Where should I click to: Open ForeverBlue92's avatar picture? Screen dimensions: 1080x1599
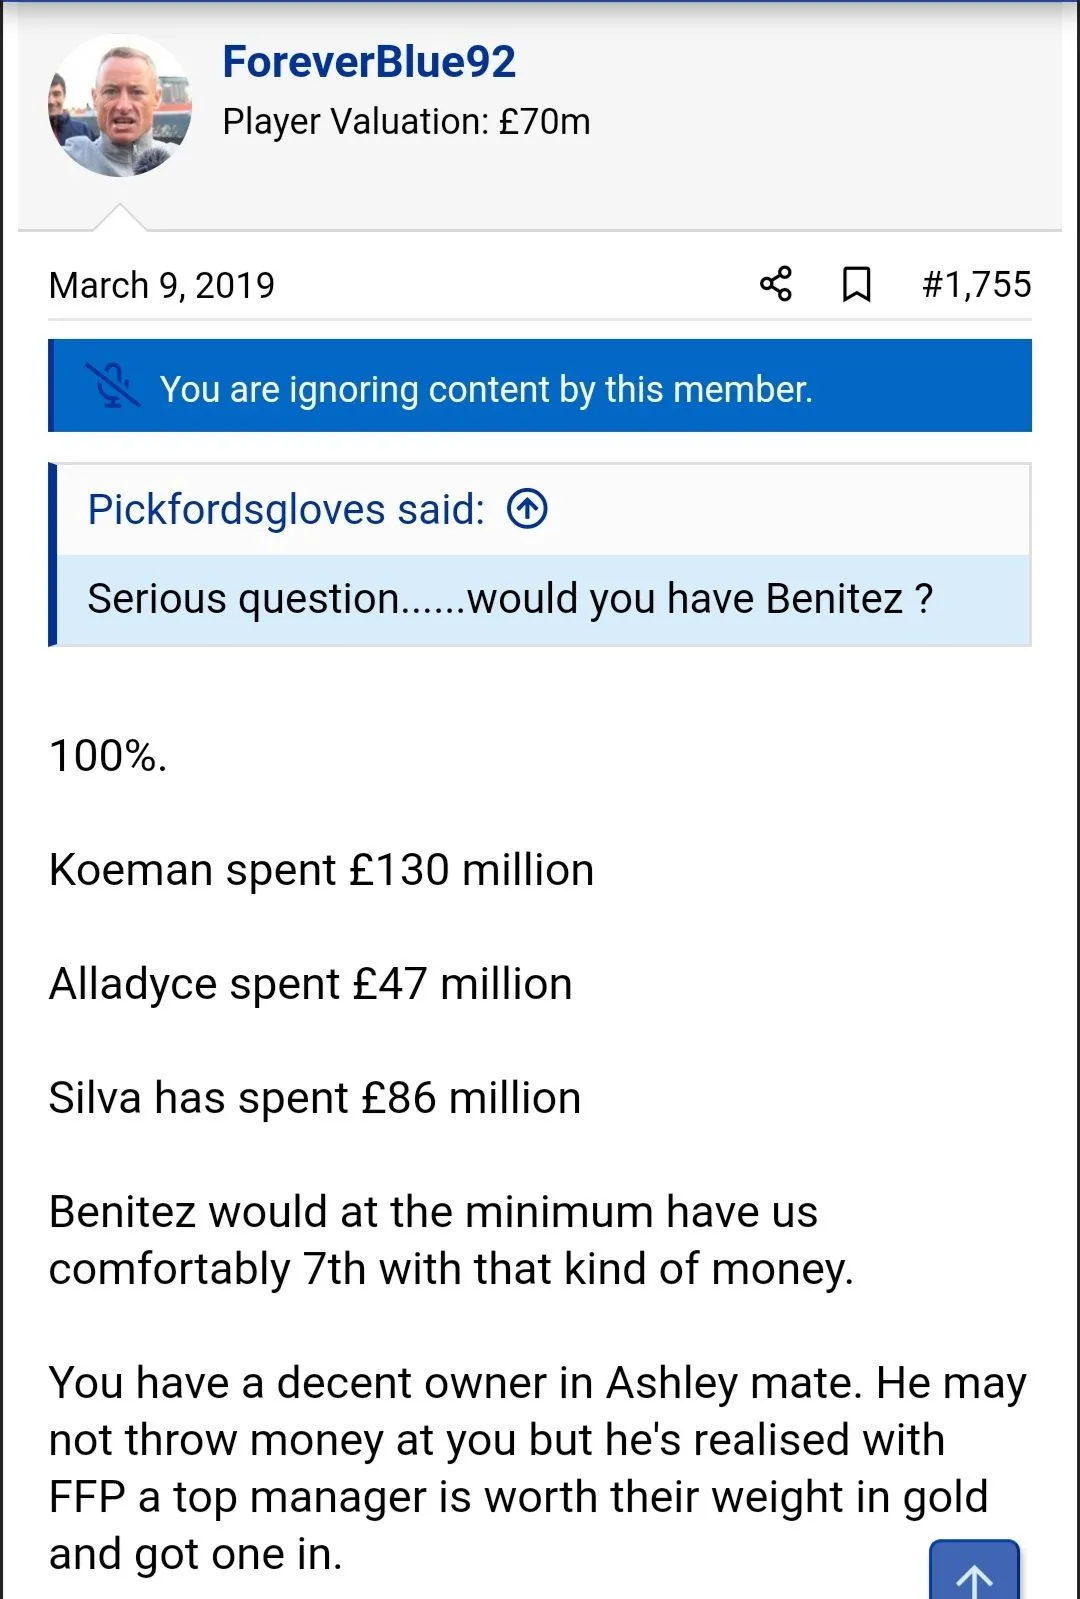click(119, 106)
